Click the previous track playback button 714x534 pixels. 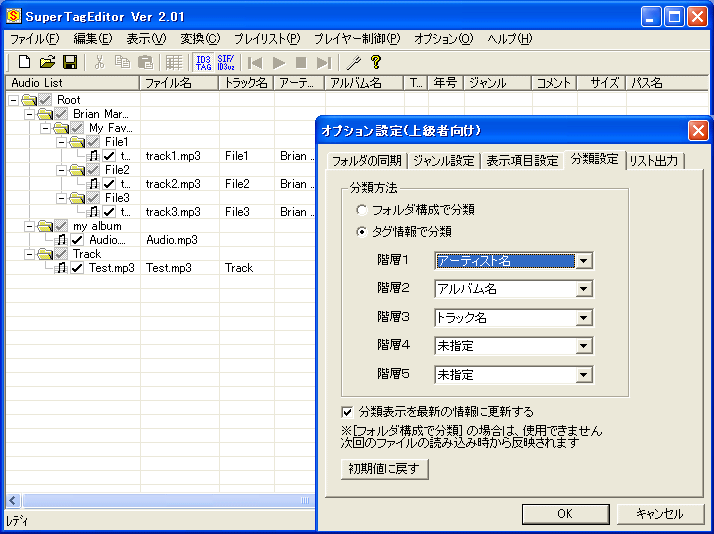pos(255,62)
